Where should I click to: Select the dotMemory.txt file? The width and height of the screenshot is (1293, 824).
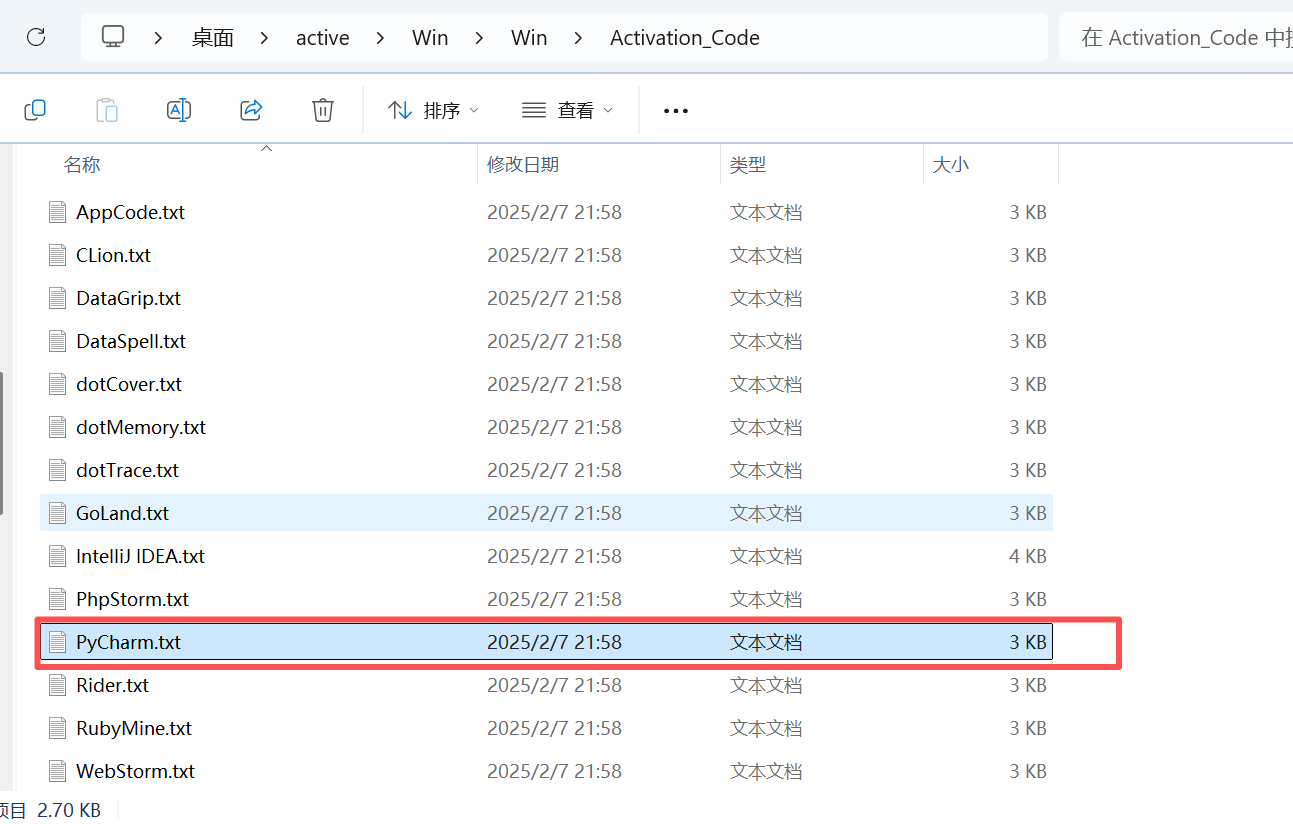[546, 427]
